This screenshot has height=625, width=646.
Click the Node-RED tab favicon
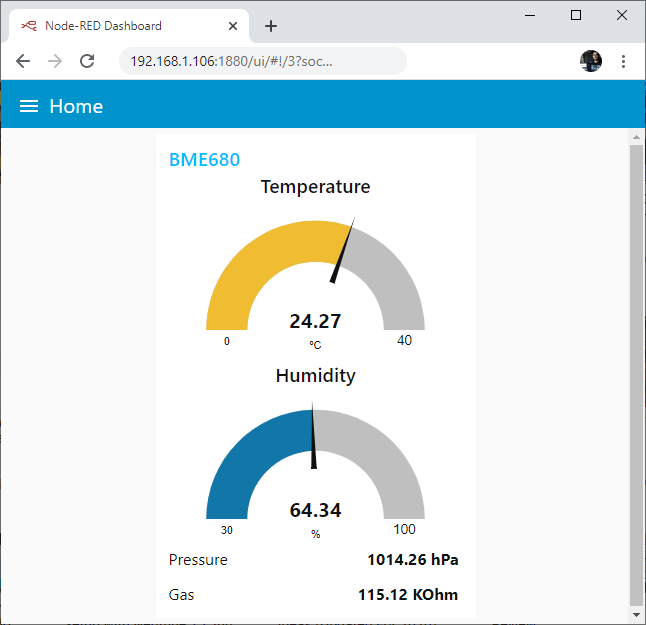click(28, 26)
